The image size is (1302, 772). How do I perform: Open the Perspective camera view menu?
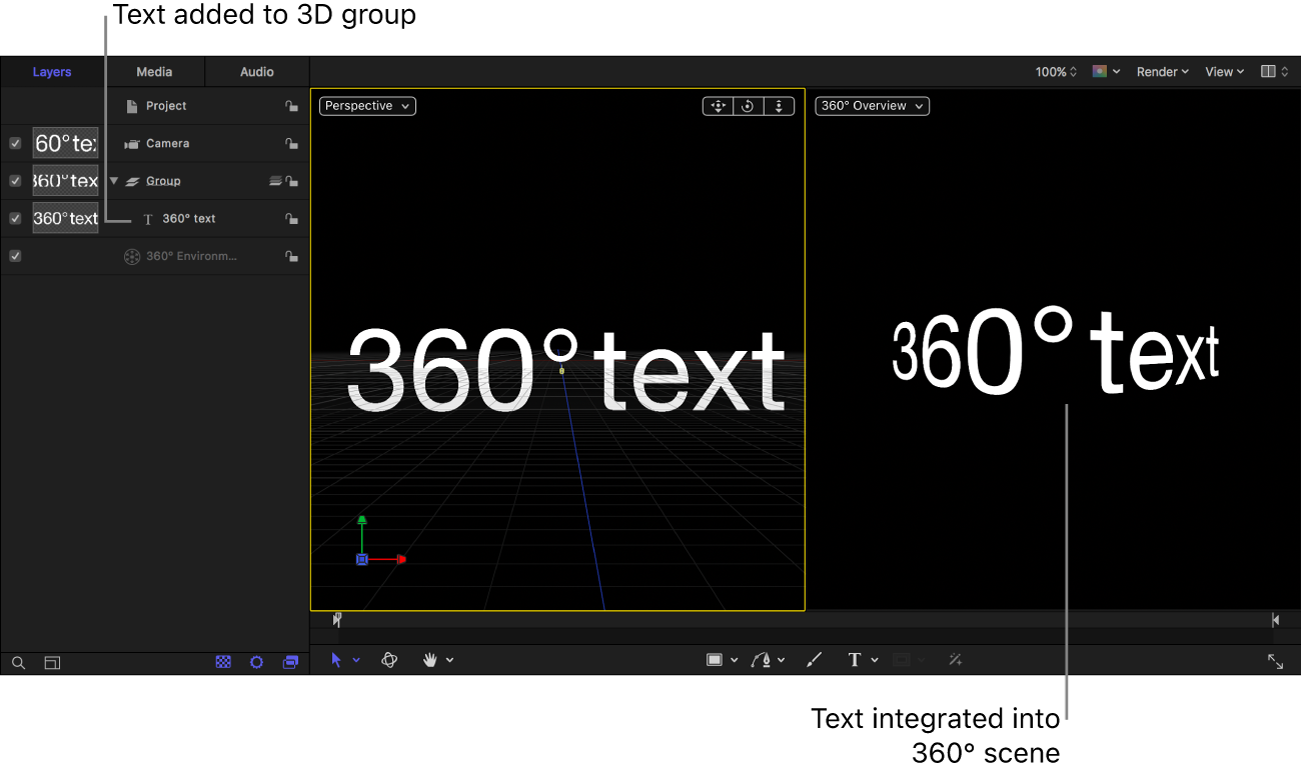tap(366, 105)
